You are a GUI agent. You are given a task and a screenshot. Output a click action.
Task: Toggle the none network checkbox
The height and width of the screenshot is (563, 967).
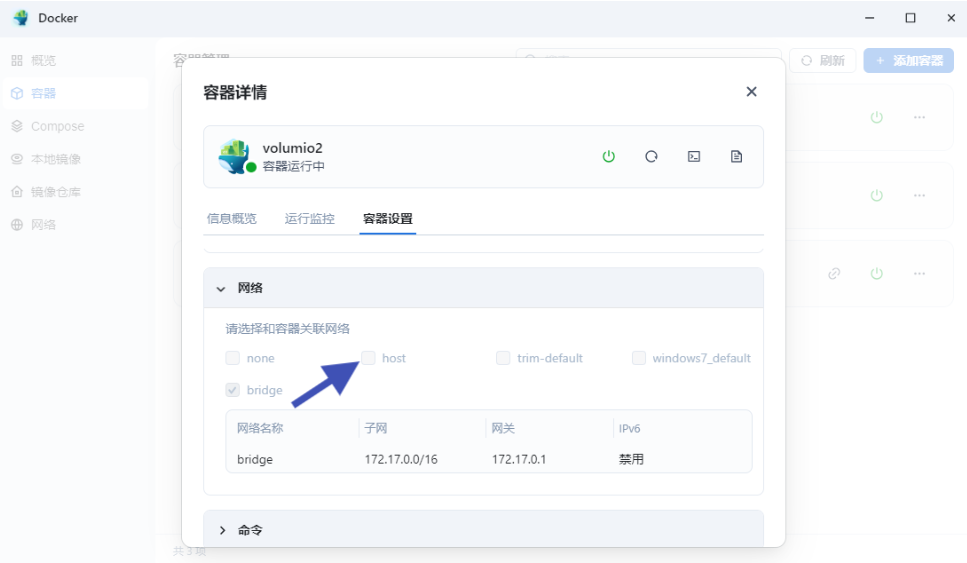coord(233,358)
